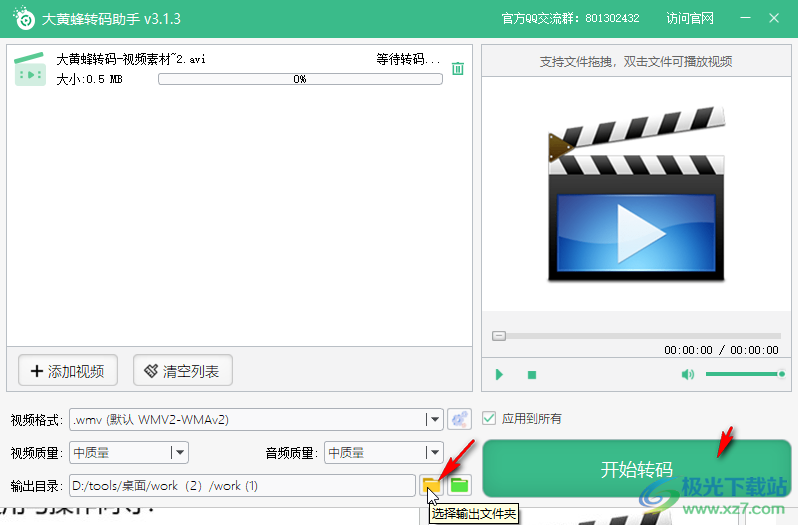This screenshot has height=525, width=798.
Task: Delete the queued avi file with trash icon
Action: point(458,69)
